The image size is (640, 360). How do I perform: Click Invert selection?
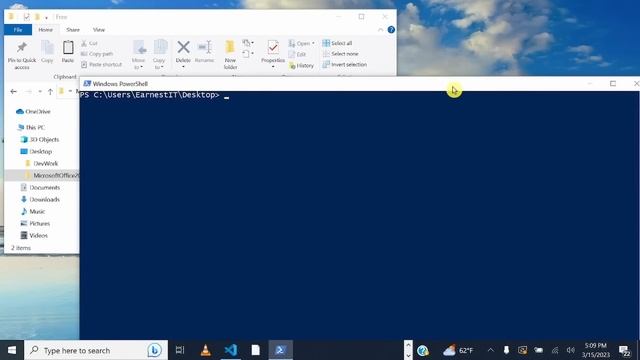click(344, 64)
